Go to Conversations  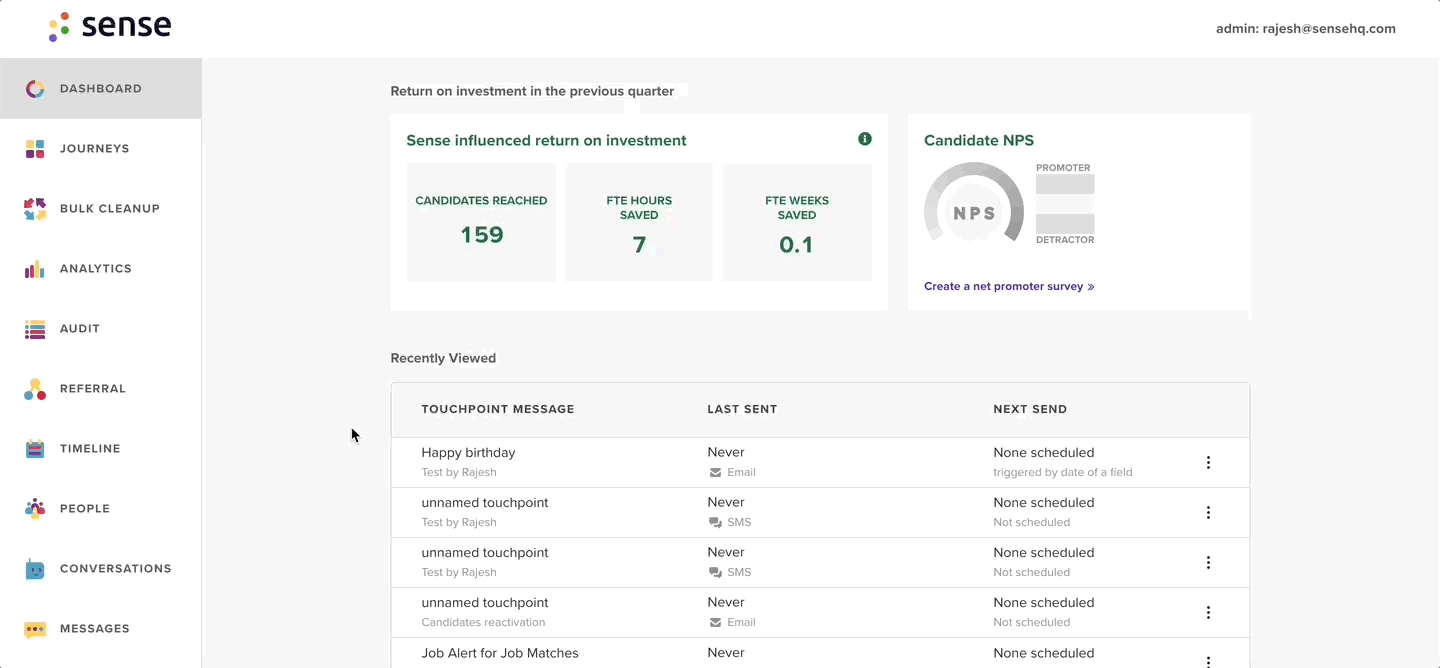pyautogui.click(x=101, y=569)
